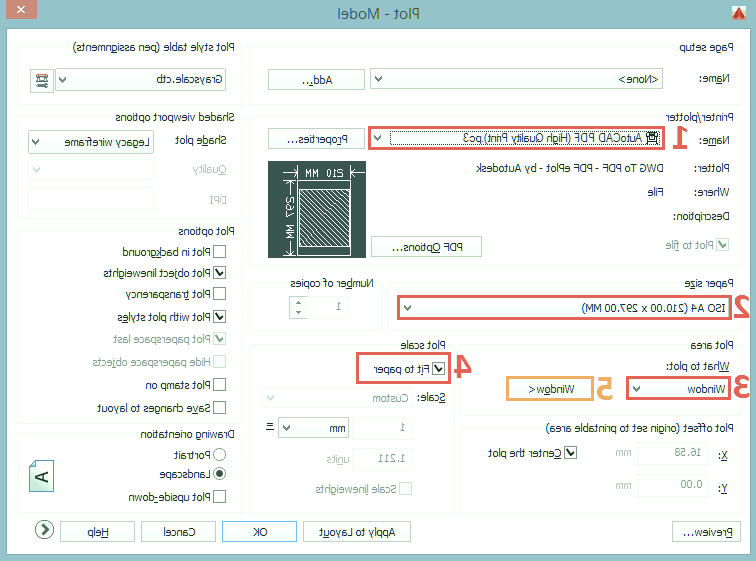Open PDF Options... button
This screenshot has width=756, height=561.
(426, 247)
